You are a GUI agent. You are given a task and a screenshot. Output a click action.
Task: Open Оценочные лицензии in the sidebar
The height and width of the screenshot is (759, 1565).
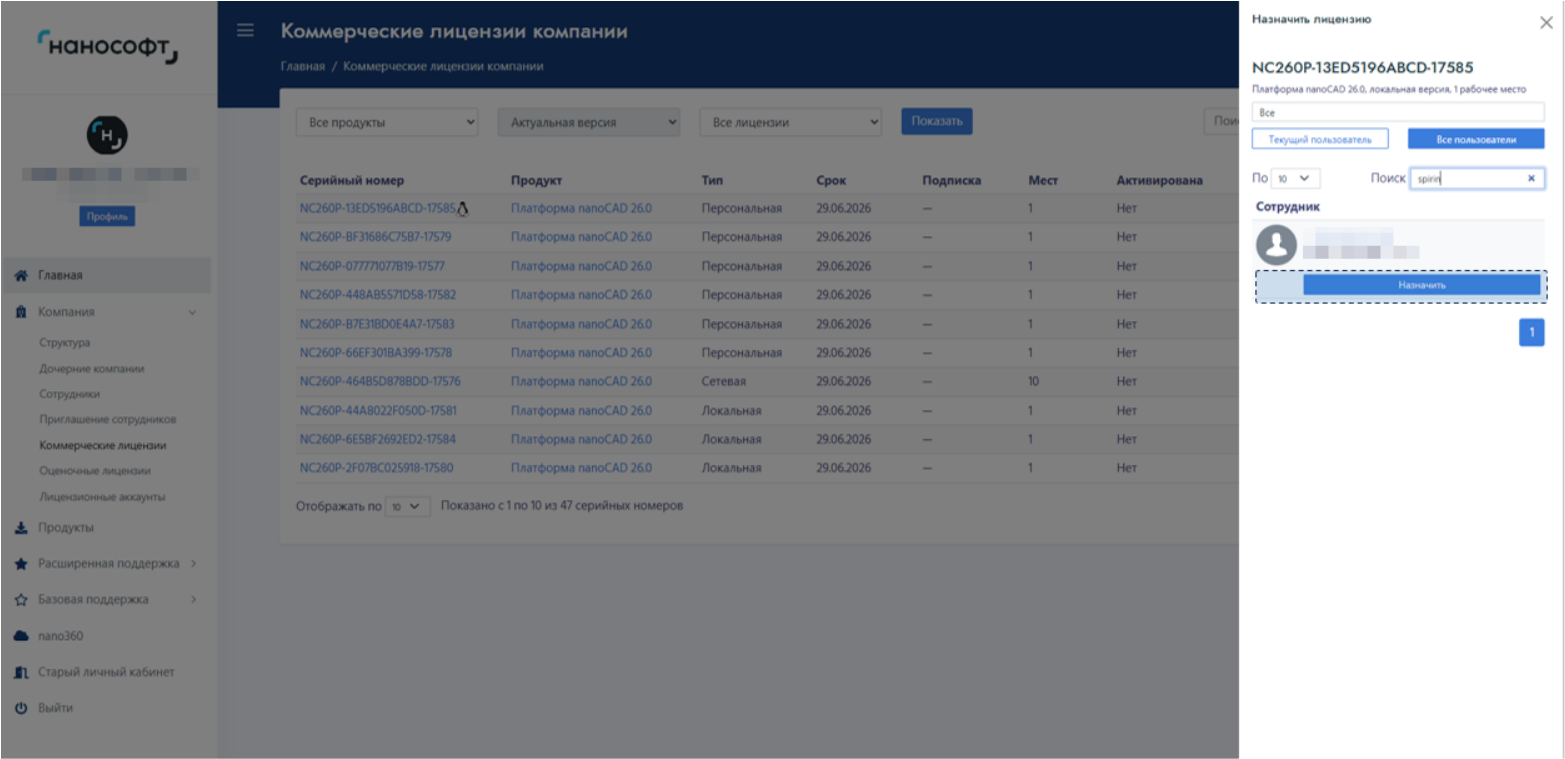coord(95,471)
